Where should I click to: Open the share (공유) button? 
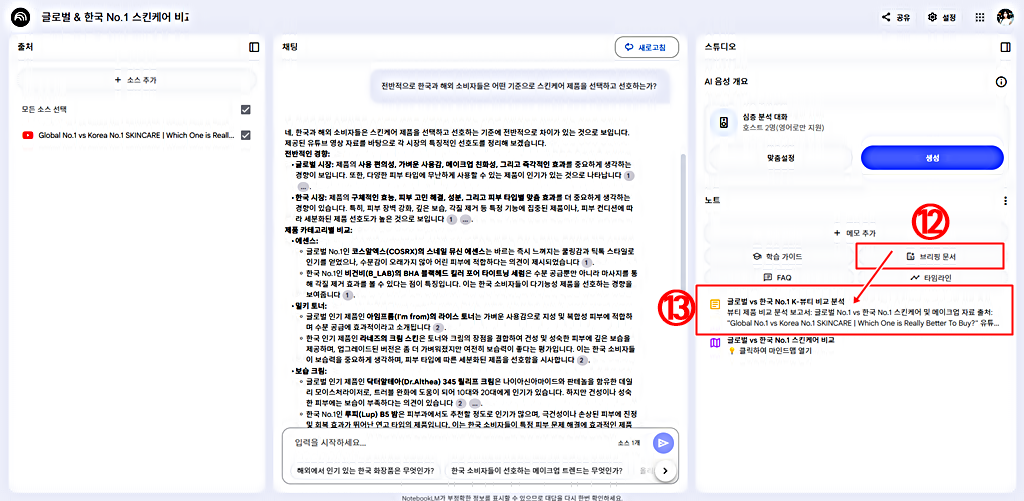tap(896, 18)
